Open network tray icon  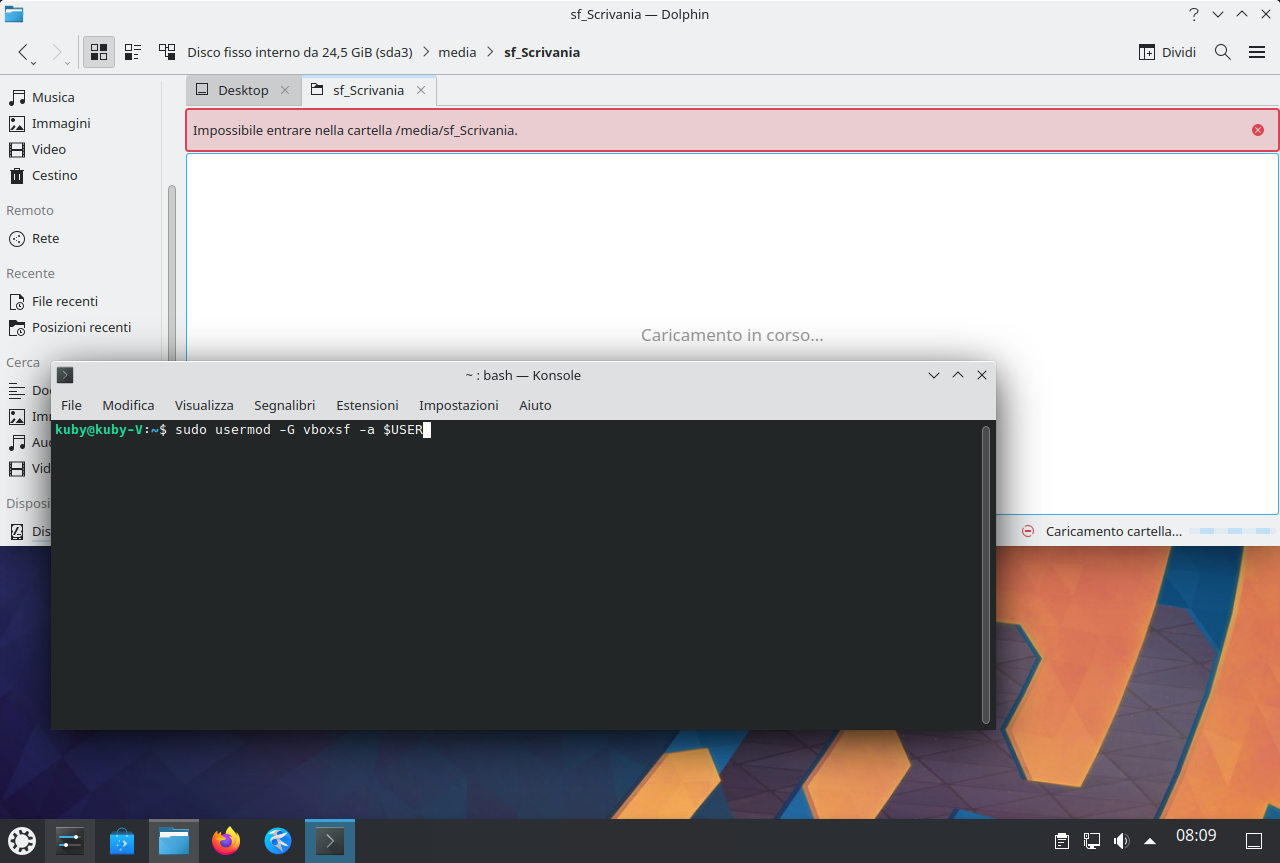click(x=1092, y=841)
